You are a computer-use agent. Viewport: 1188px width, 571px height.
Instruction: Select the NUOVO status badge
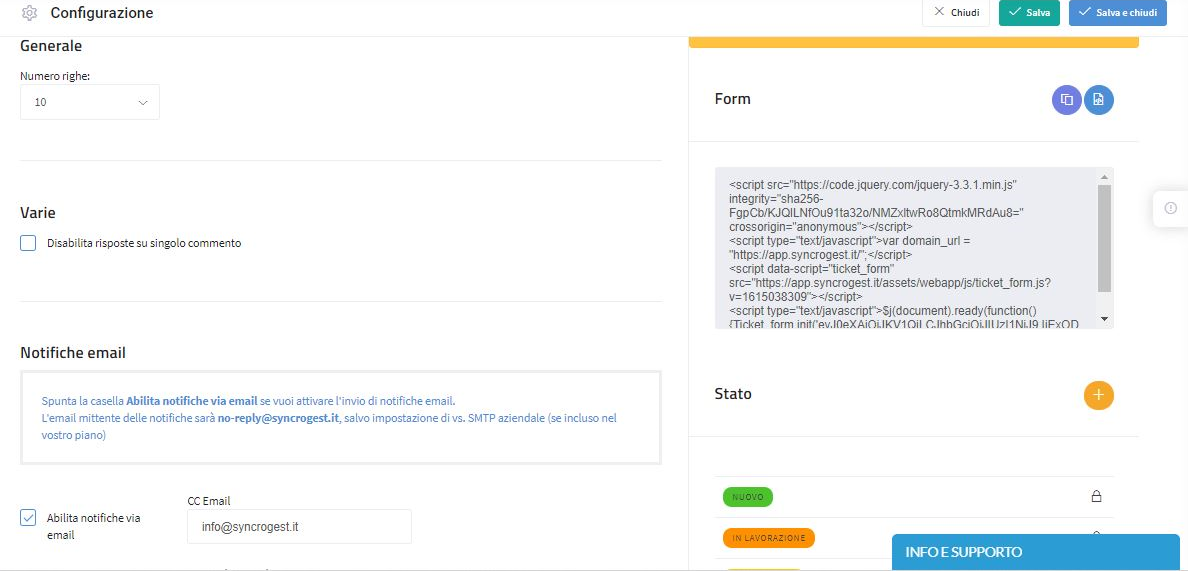point(748,497)
